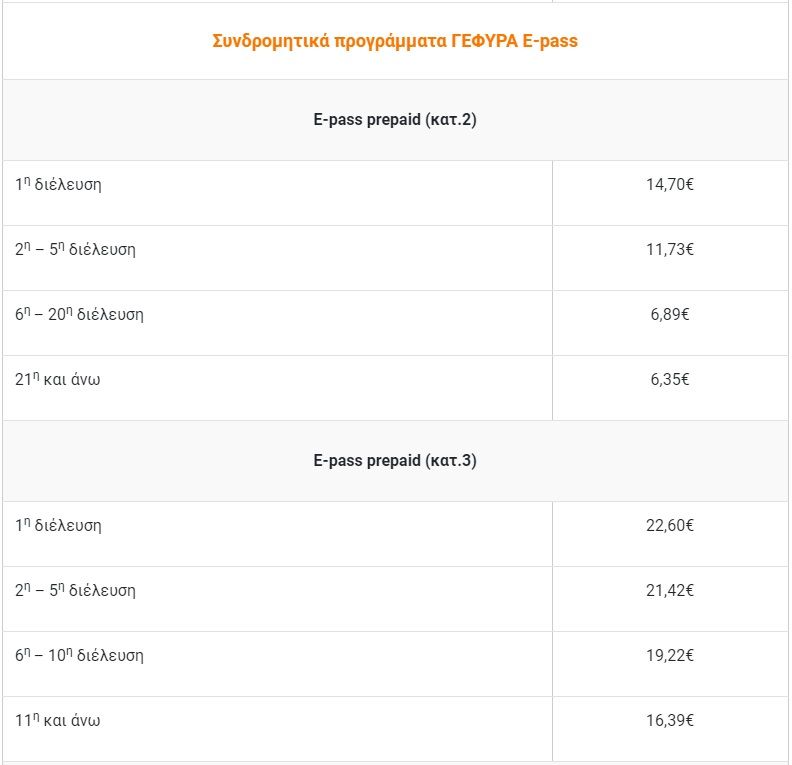The width and height of the screenshot is (792, 765).
Task: Select the E-pass prepaid (κατ.2) section header
Action: (396, 120)
